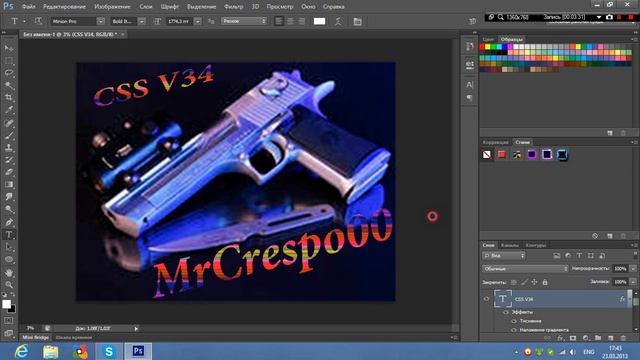The height and width of the screenshot is (360, 640).
Task: Filter layers by type (text) layers
Action: pyautogui.click(x=579, y=256)
